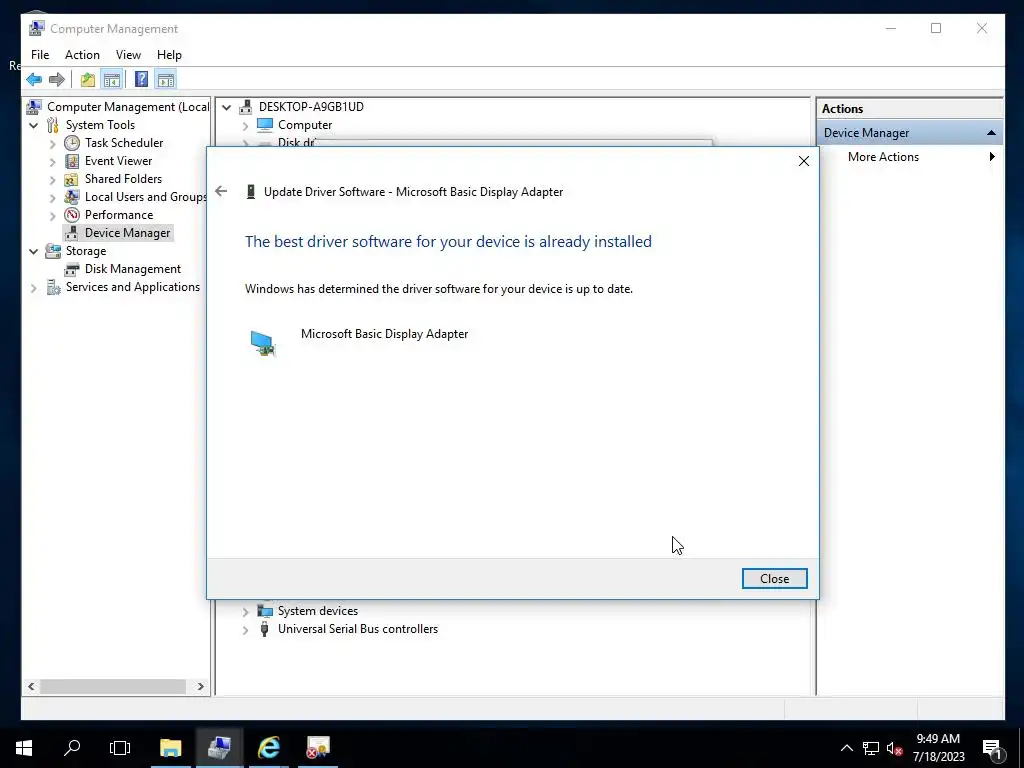Screen dimensions: 1024x768
Task: Open Task View on the taskbar
Action: click(x=120, y=748)
